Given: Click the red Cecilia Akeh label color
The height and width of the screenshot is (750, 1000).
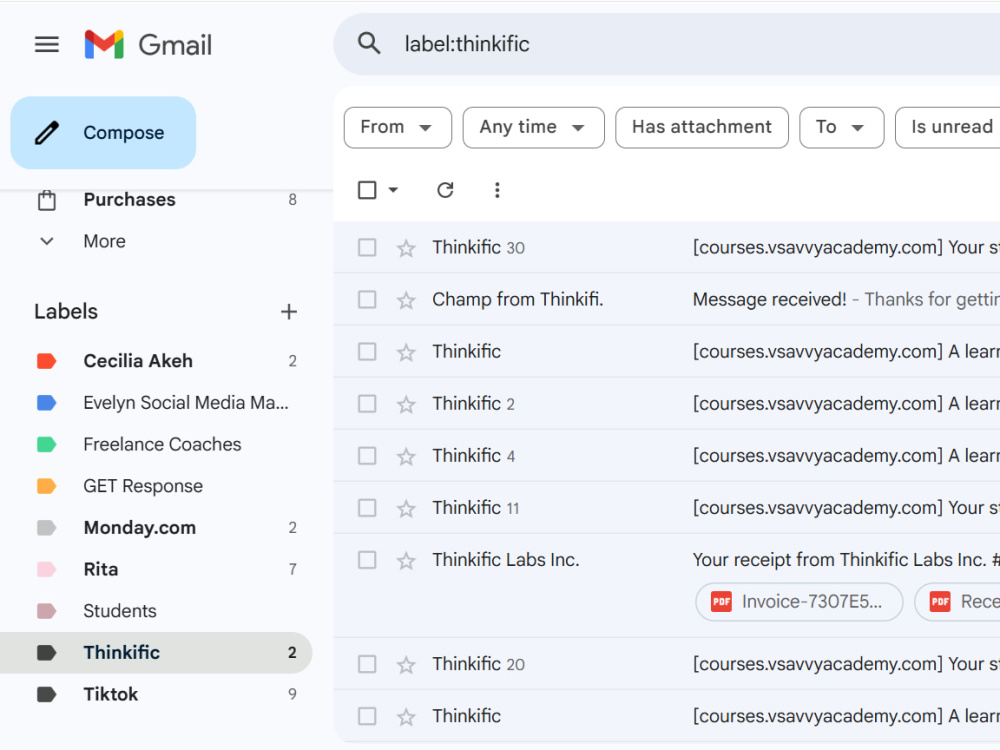Looking at the screenshot, I should 47,362.
